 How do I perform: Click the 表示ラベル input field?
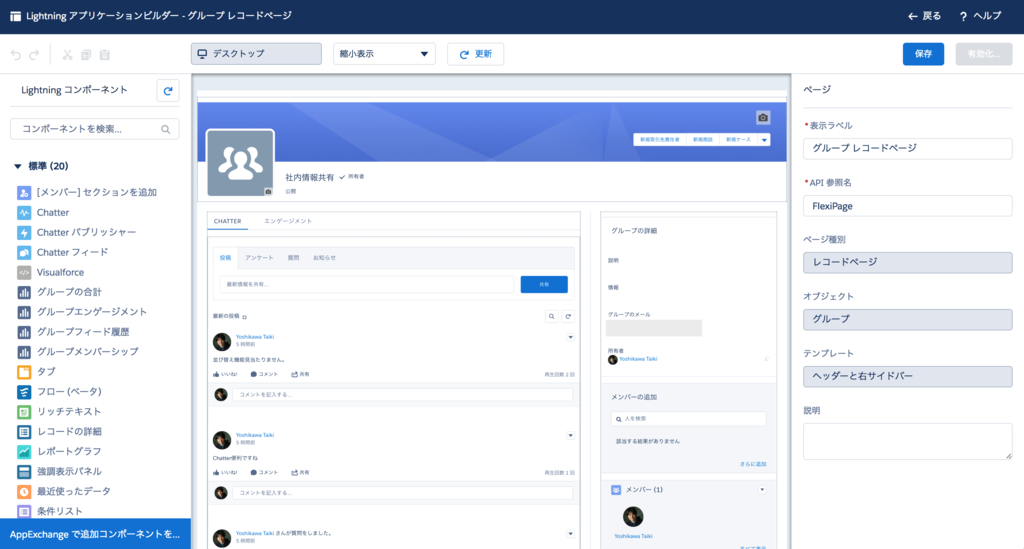click(x=908, y=149)
